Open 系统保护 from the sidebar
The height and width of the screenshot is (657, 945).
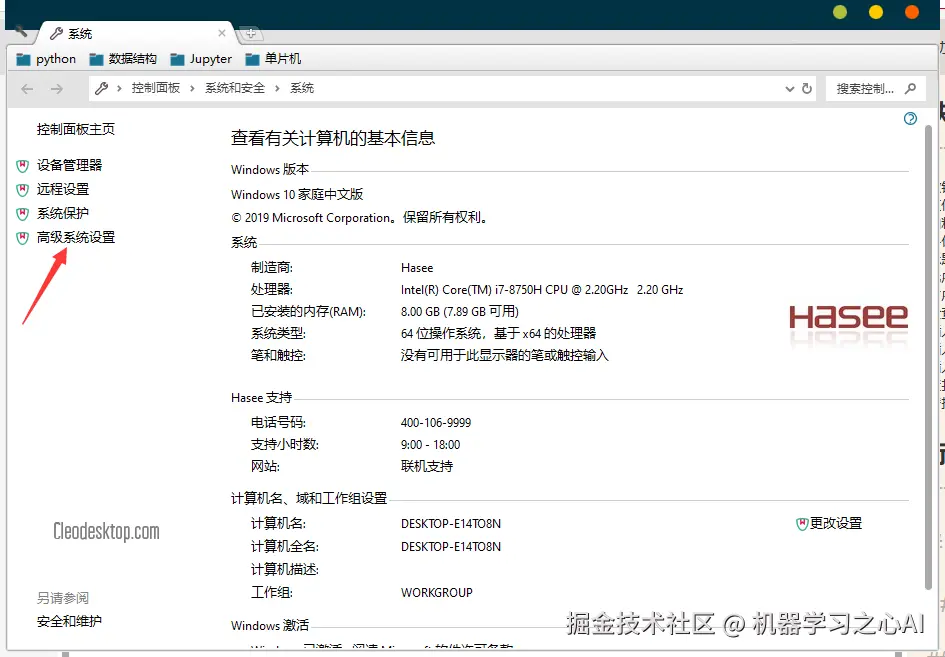click(x=63, y=213)
